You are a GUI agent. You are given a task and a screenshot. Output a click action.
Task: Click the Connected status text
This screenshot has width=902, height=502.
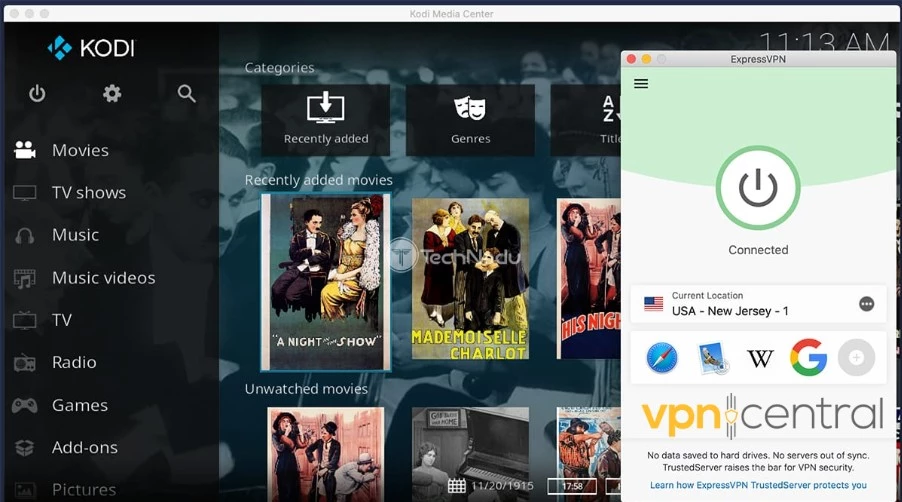tap(758, 250)
